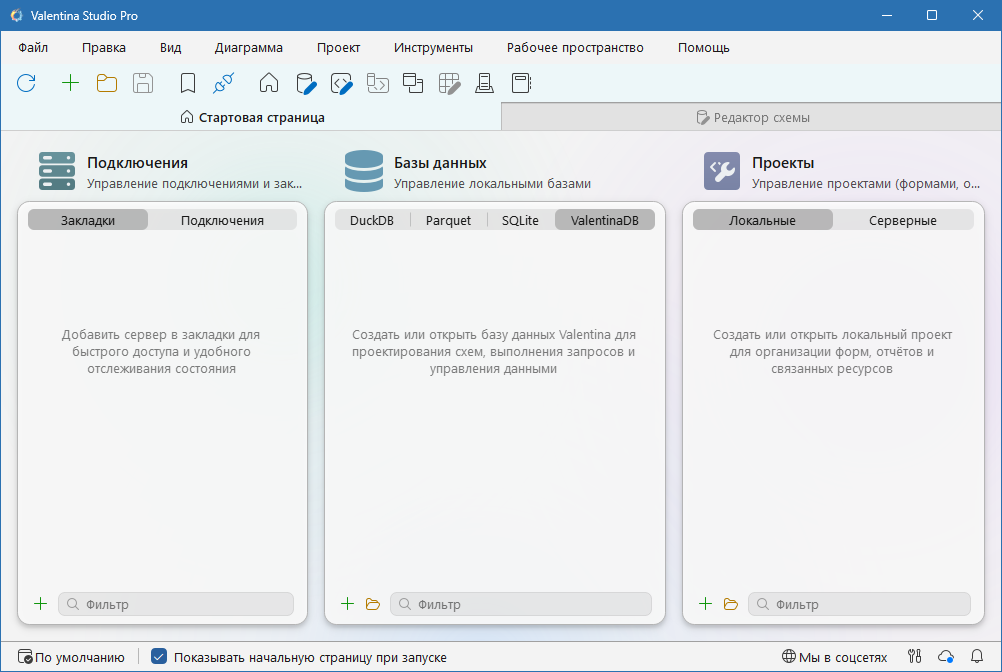Screen dimensions: 1002x672
Task: Add new project with plus in Проекты panel
Action: coord(705,604)
